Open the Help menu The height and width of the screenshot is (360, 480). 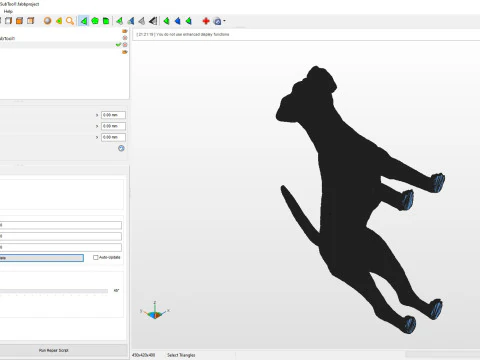coord(8,11)
